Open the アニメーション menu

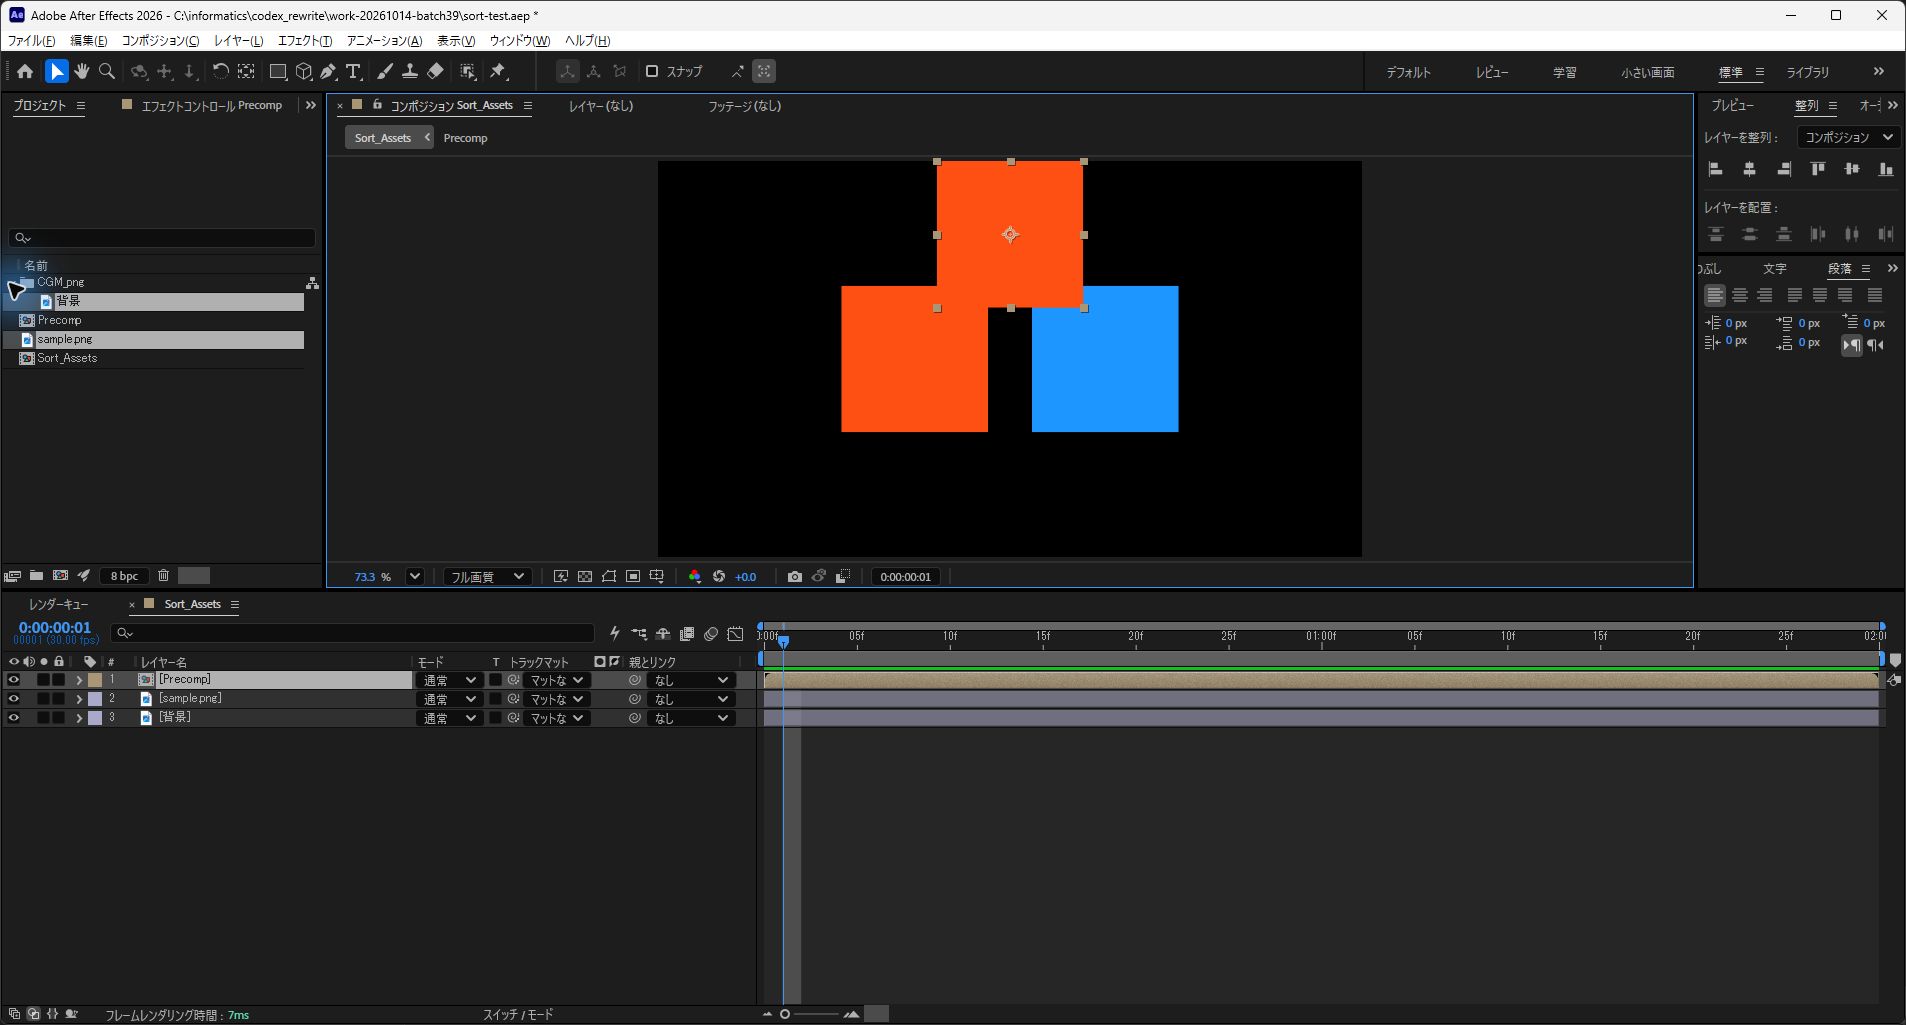(384, 40)
